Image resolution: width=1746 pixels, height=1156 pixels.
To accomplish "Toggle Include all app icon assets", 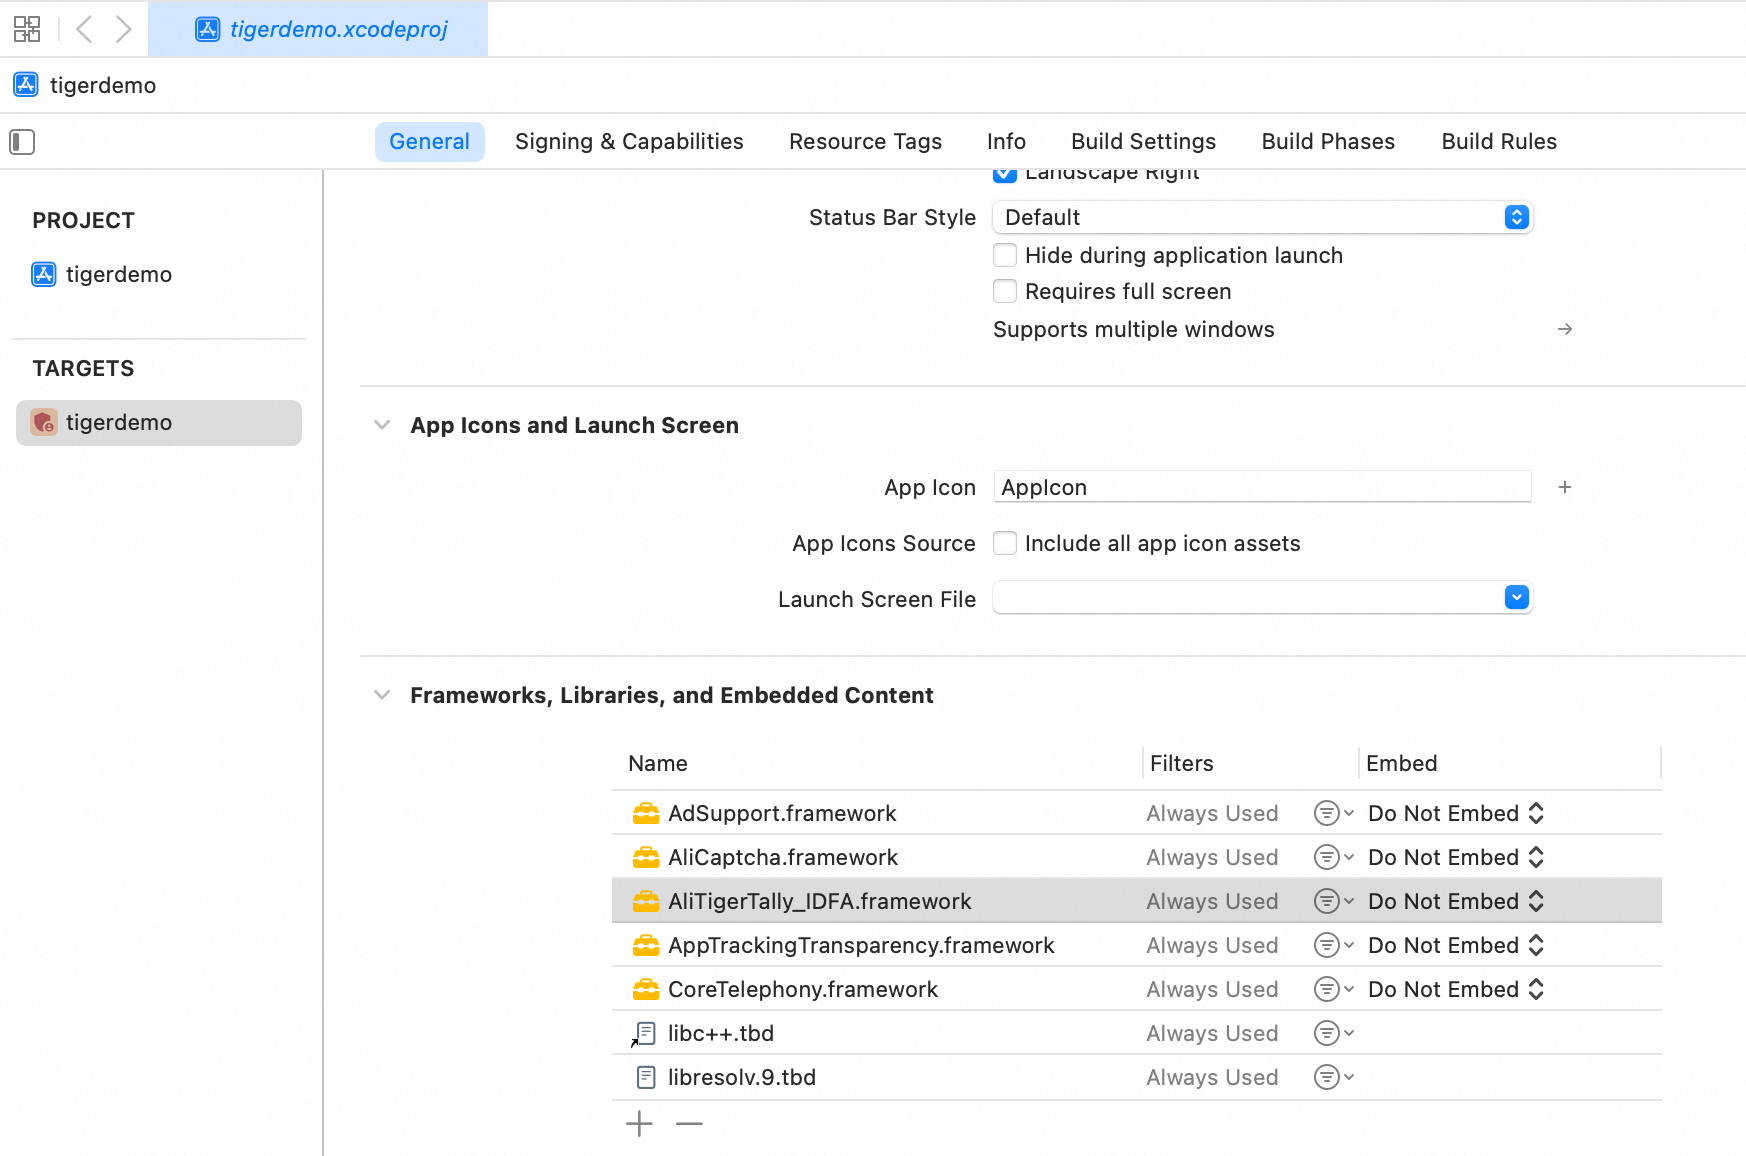I will click(1005, 543).
